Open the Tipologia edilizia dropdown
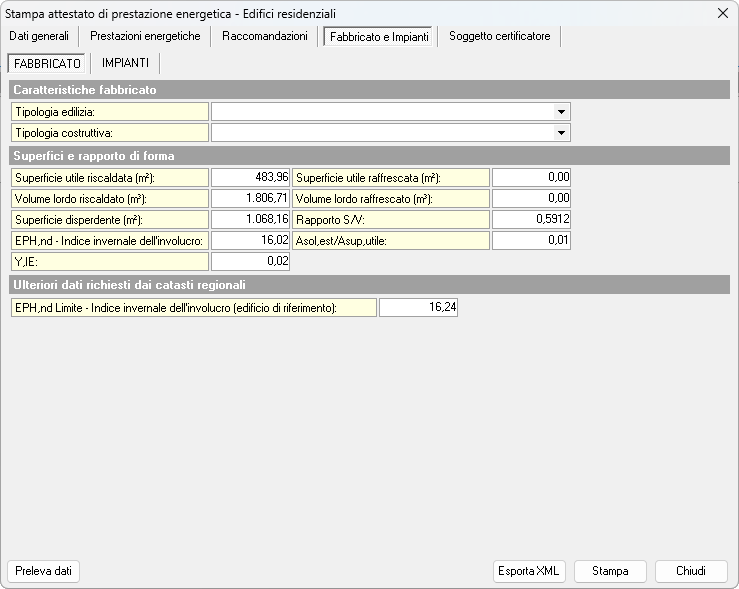This screenshot has width=739, height=589. point(561,112)
